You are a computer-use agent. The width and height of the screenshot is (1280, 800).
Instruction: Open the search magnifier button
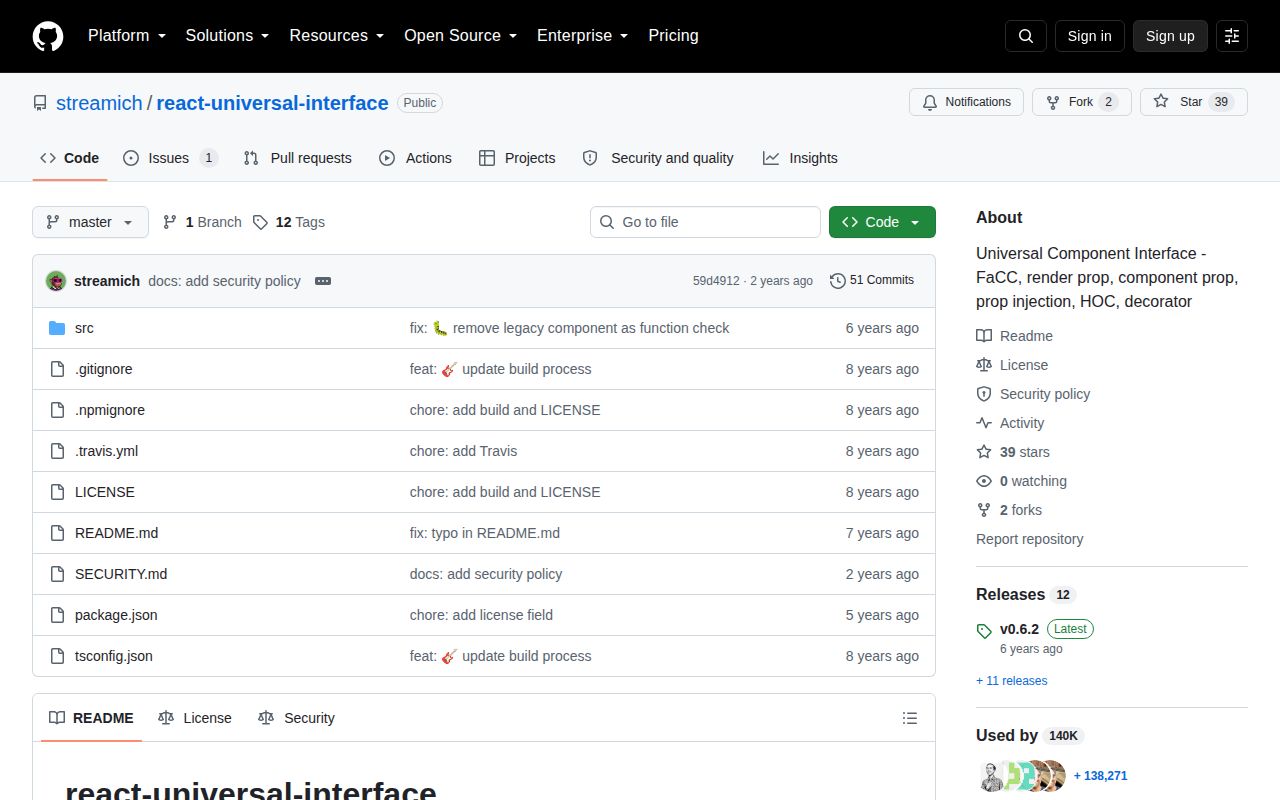pyautogui.click(x=1026, y=36)
